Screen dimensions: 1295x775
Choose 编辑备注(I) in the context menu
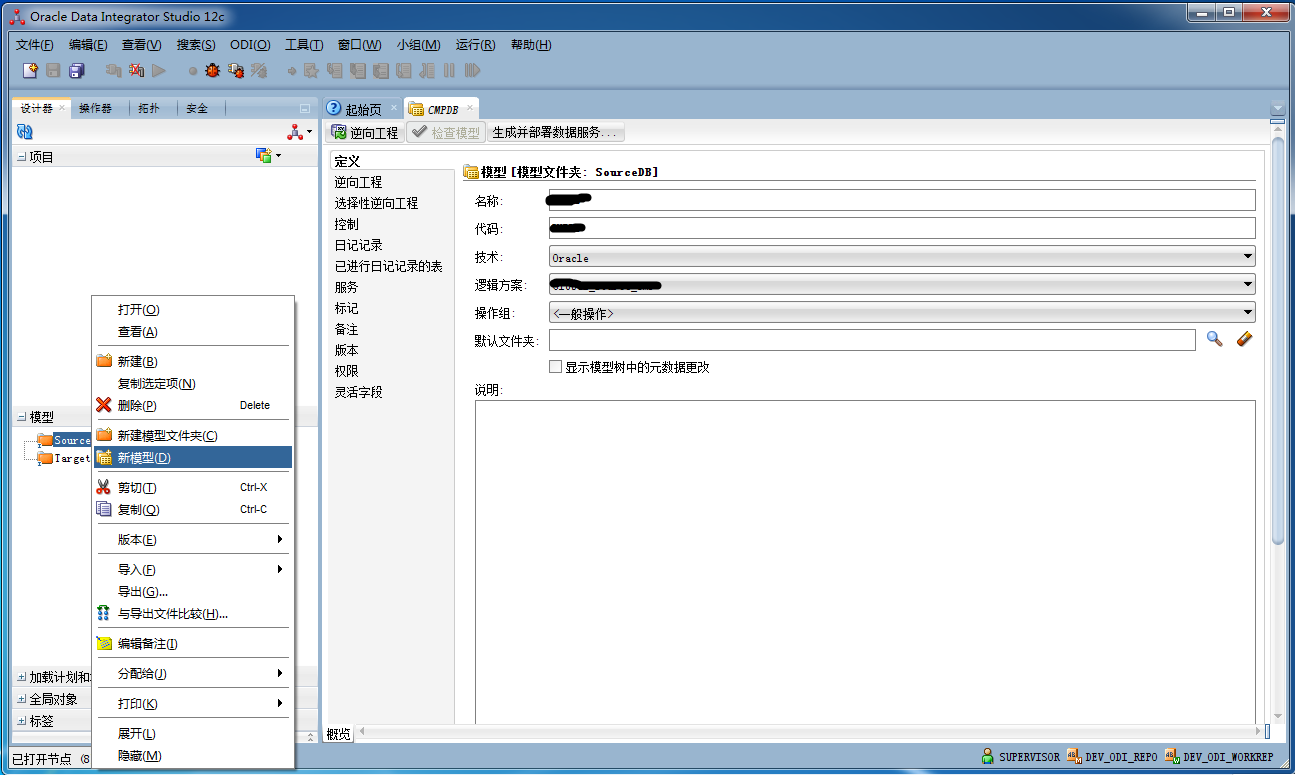pyautogui.click(x=193, y=643)
